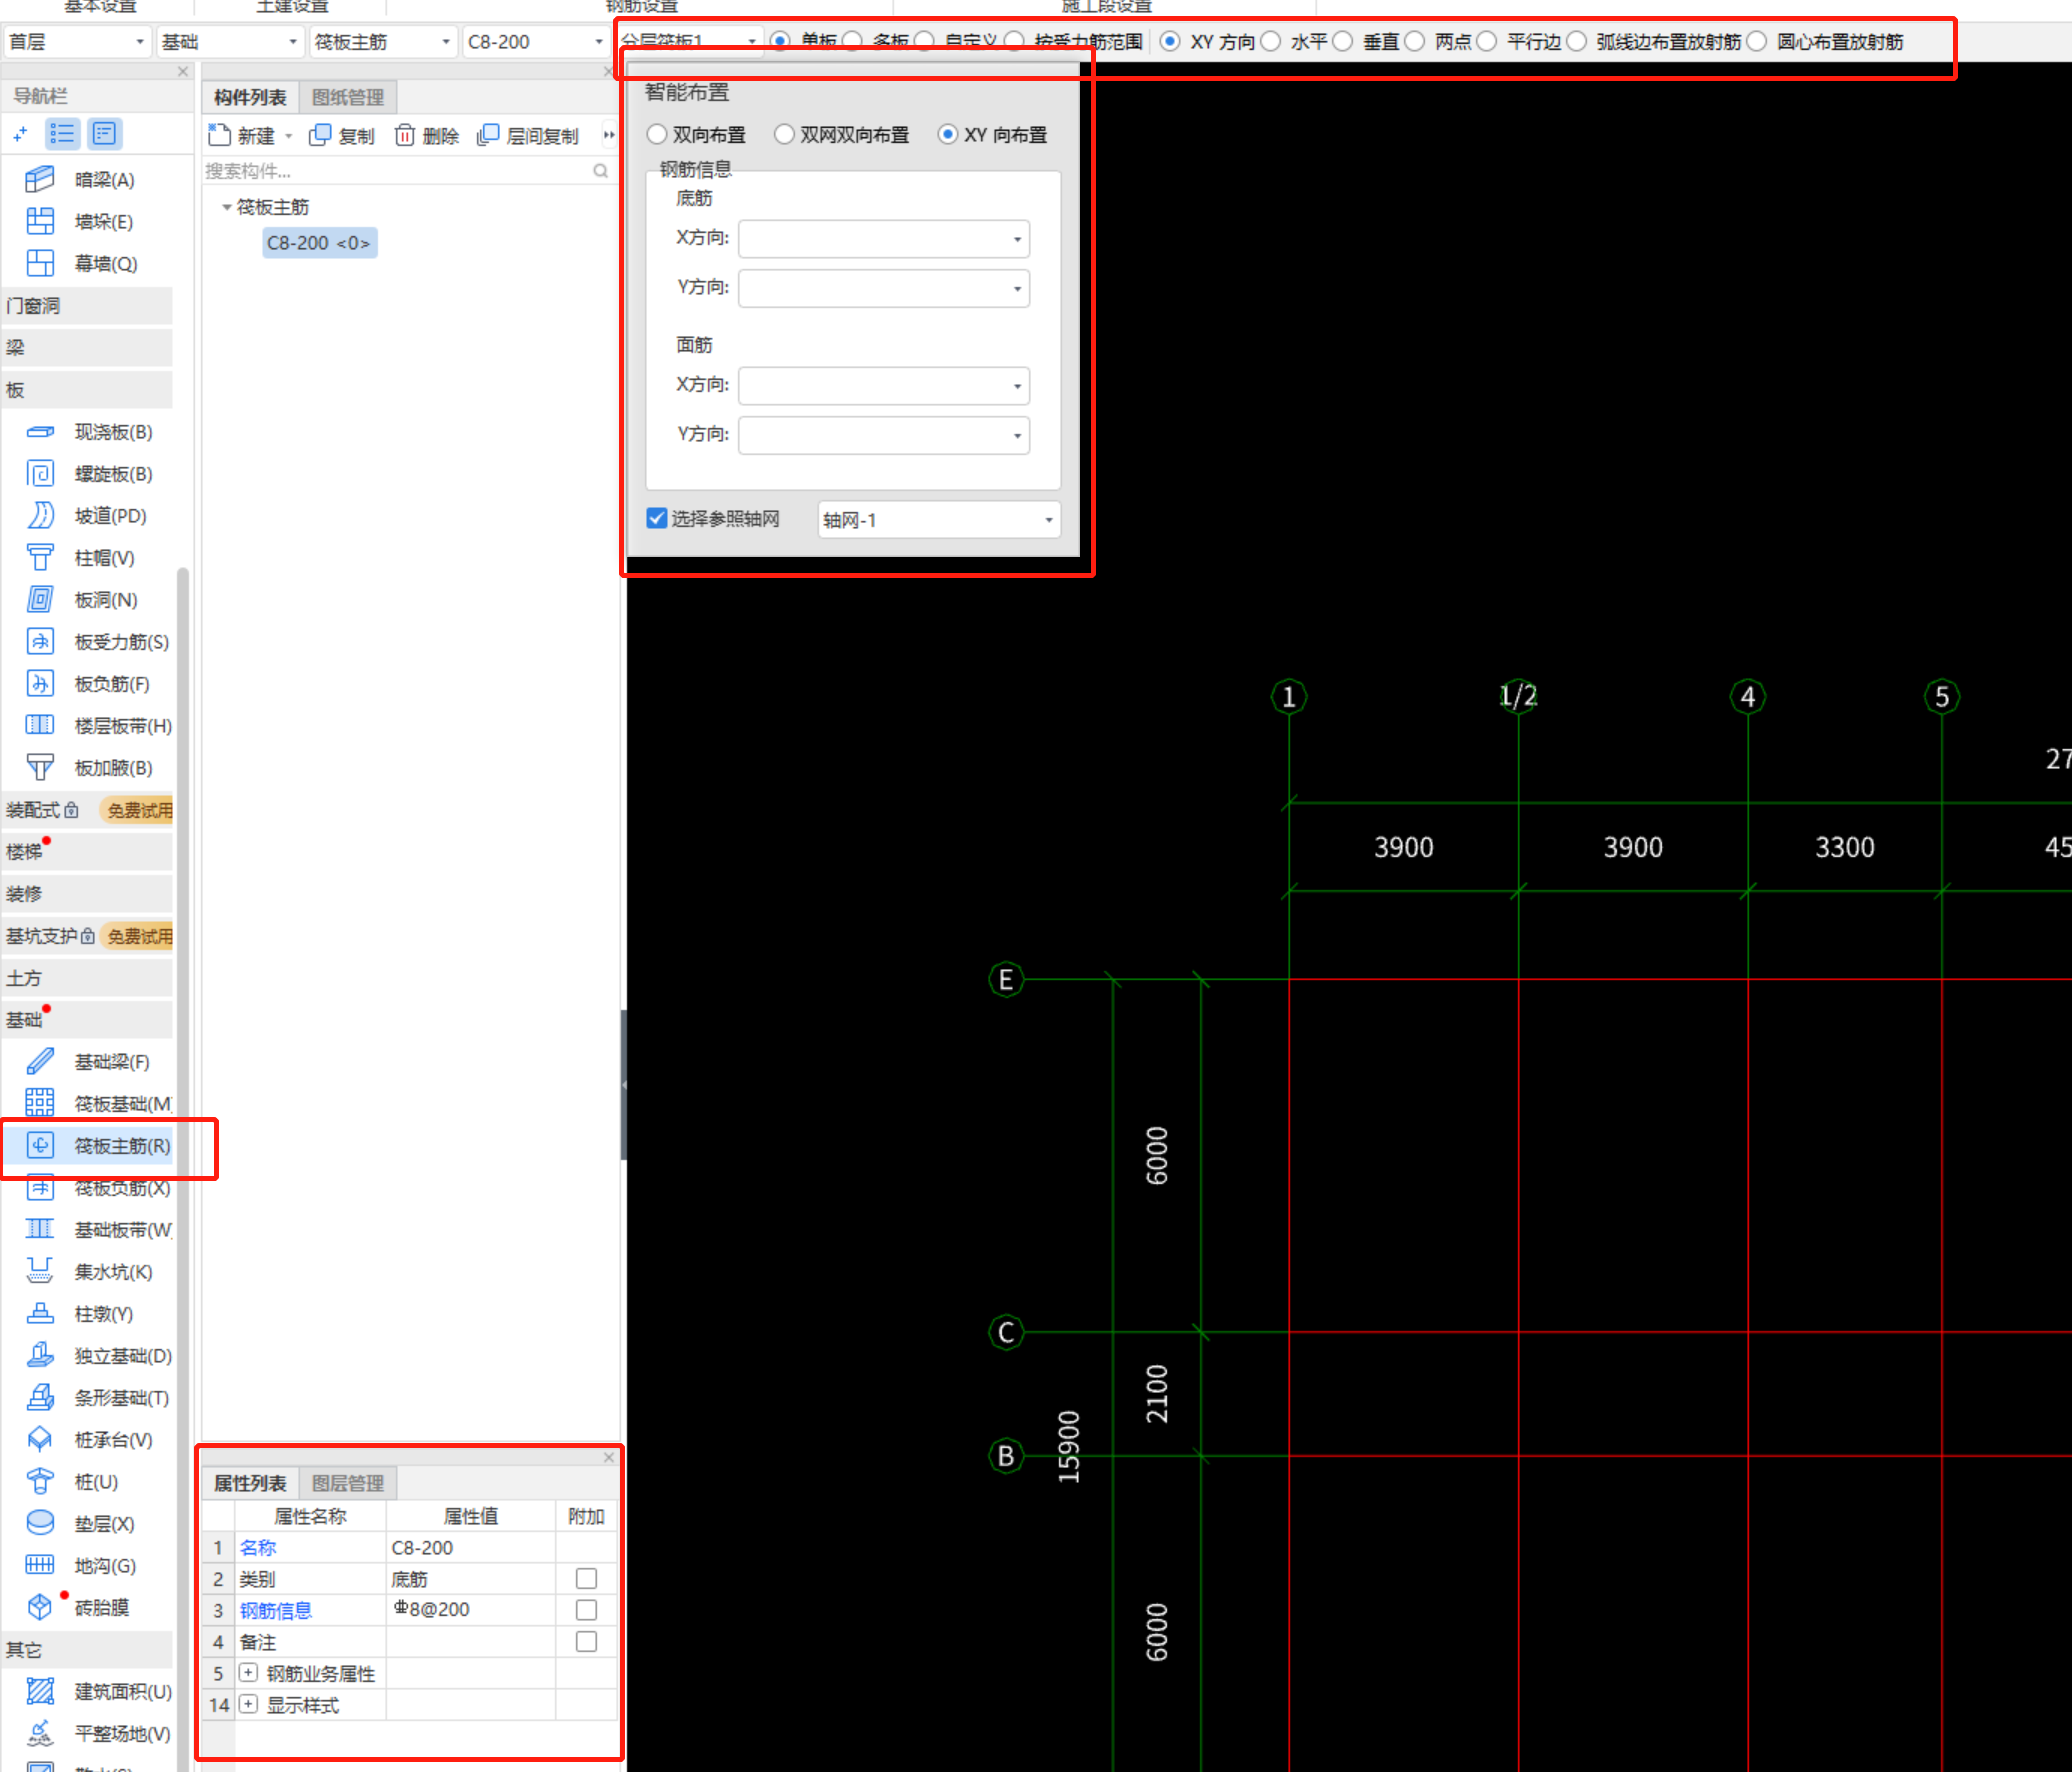
Task: Select the 现浇板(B) icon
Action: coord(40,432)
